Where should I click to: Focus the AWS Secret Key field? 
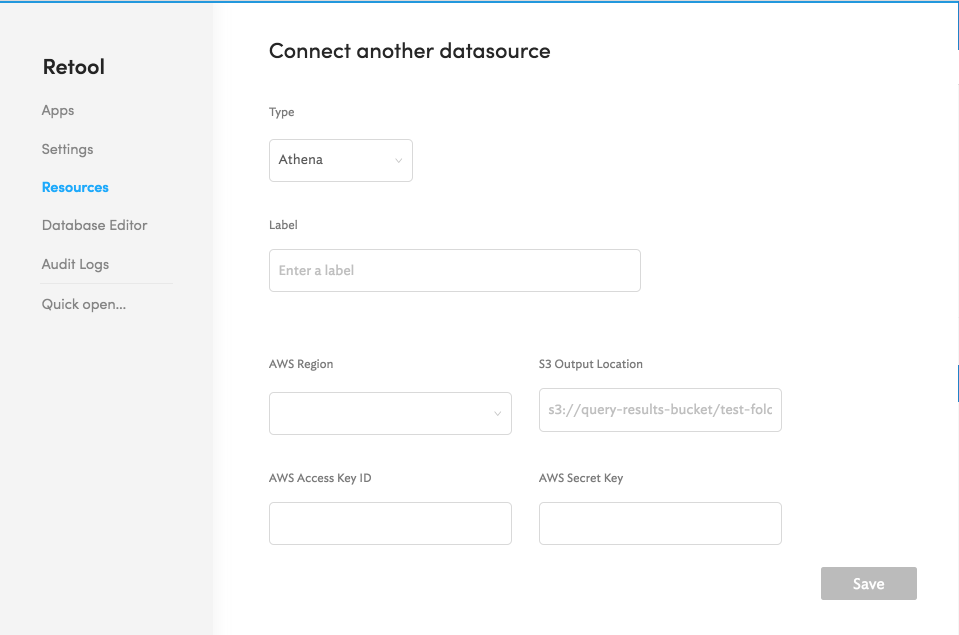click(660, 524)
